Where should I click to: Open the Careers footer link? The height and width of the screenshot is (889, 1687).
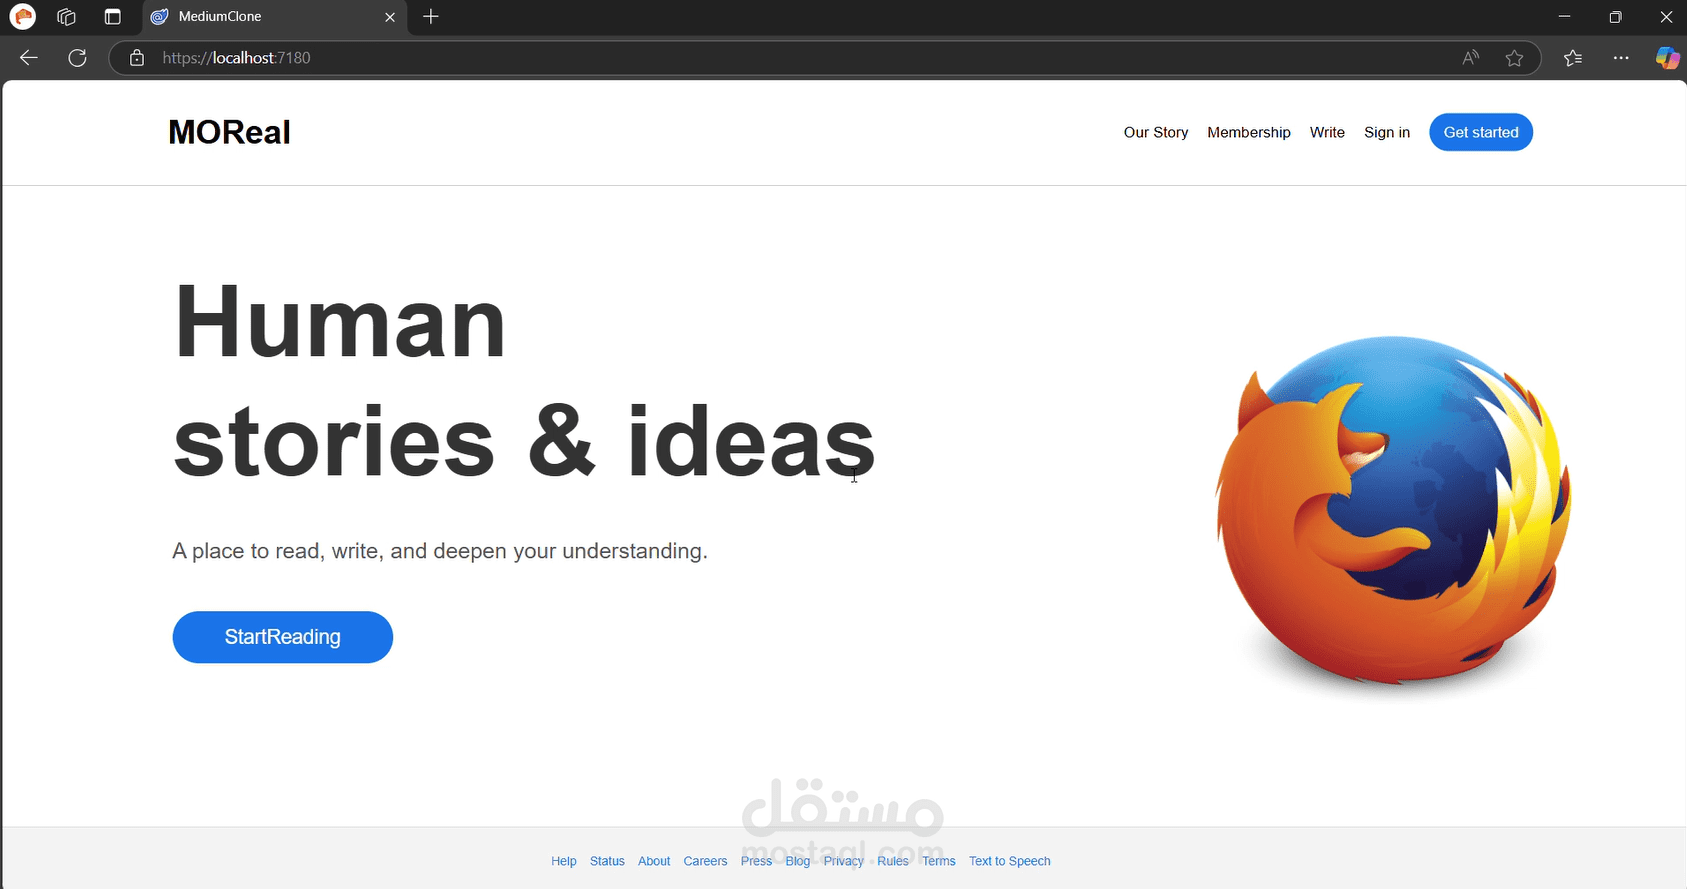pyautogui.click(x=705, y=861)
